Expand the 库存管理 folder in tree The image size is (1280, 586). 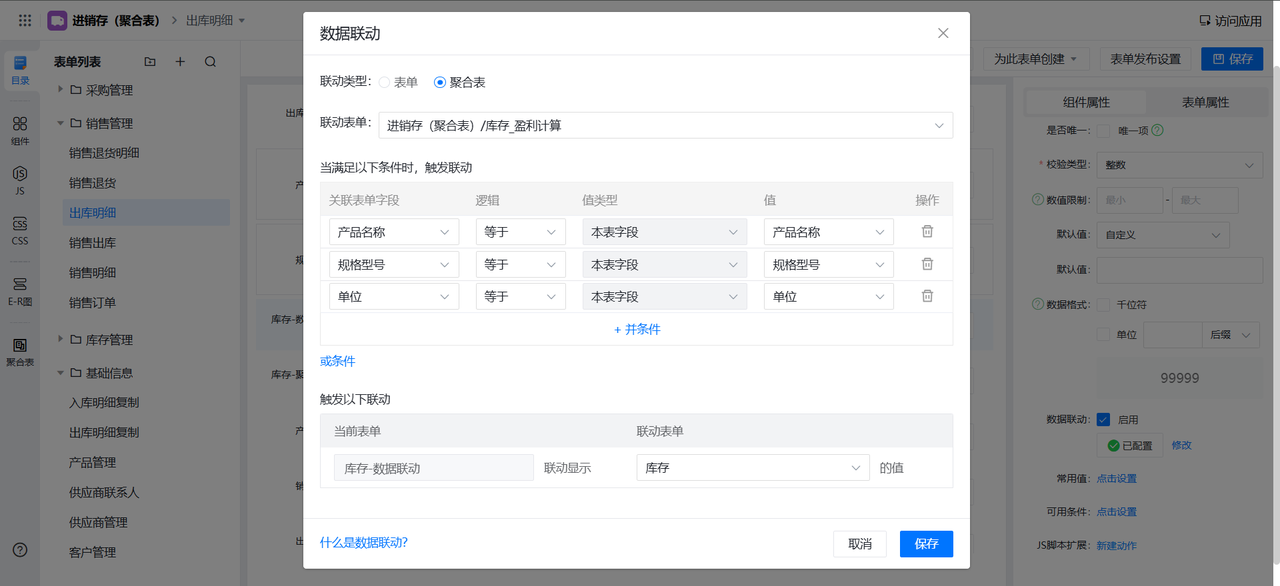[61, 340]
